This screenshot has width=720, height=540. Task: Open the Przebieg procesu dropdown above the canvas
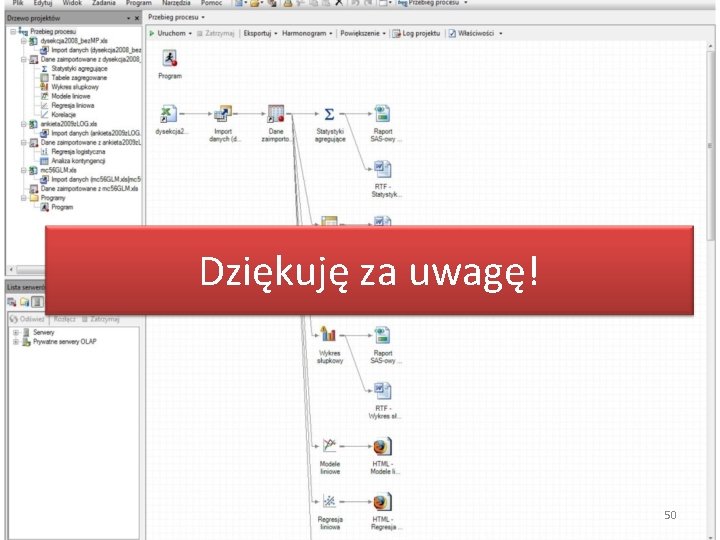pyautogui.click(x=176, y=17)
